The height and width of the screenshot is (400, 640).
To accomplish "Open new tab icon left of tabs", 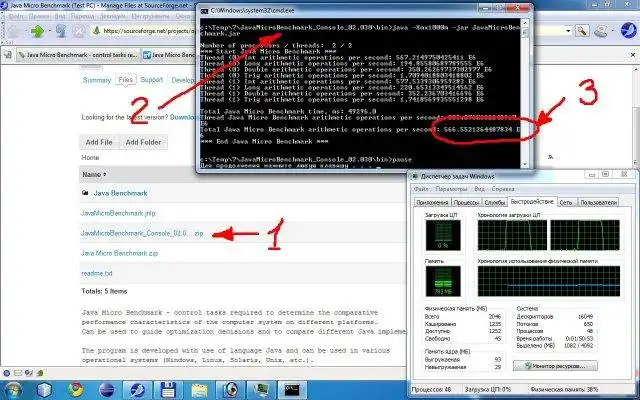I will (7, 55).
